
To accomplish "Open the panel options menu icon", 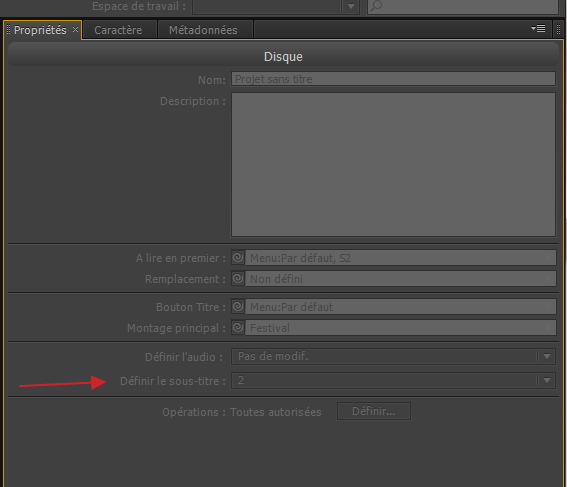I will click(538, 29).
